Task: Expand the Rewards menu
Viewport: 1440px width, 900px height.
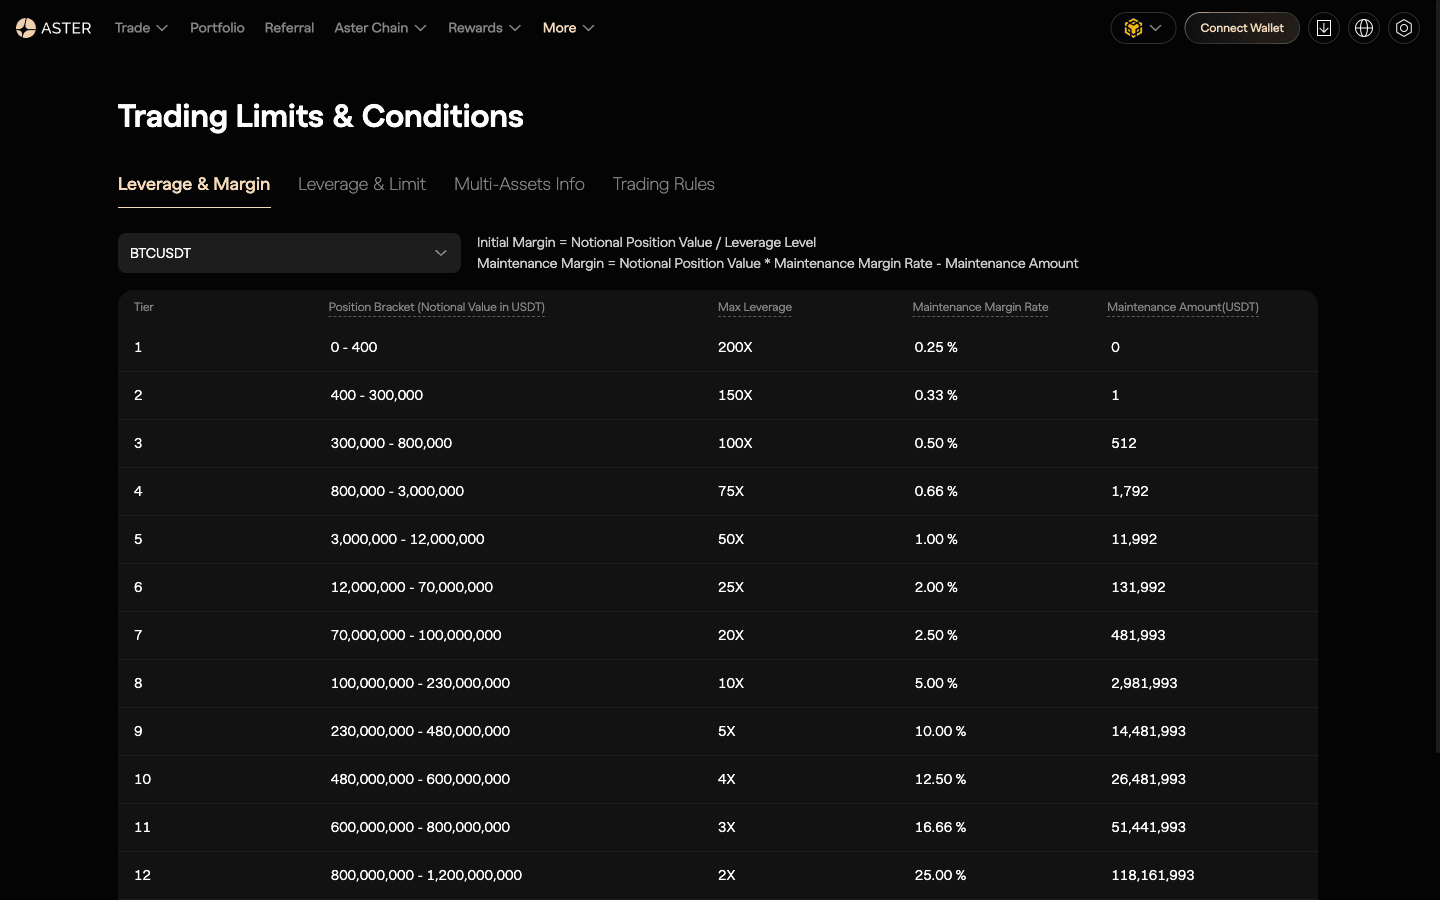Action: (x=484, y=28)
